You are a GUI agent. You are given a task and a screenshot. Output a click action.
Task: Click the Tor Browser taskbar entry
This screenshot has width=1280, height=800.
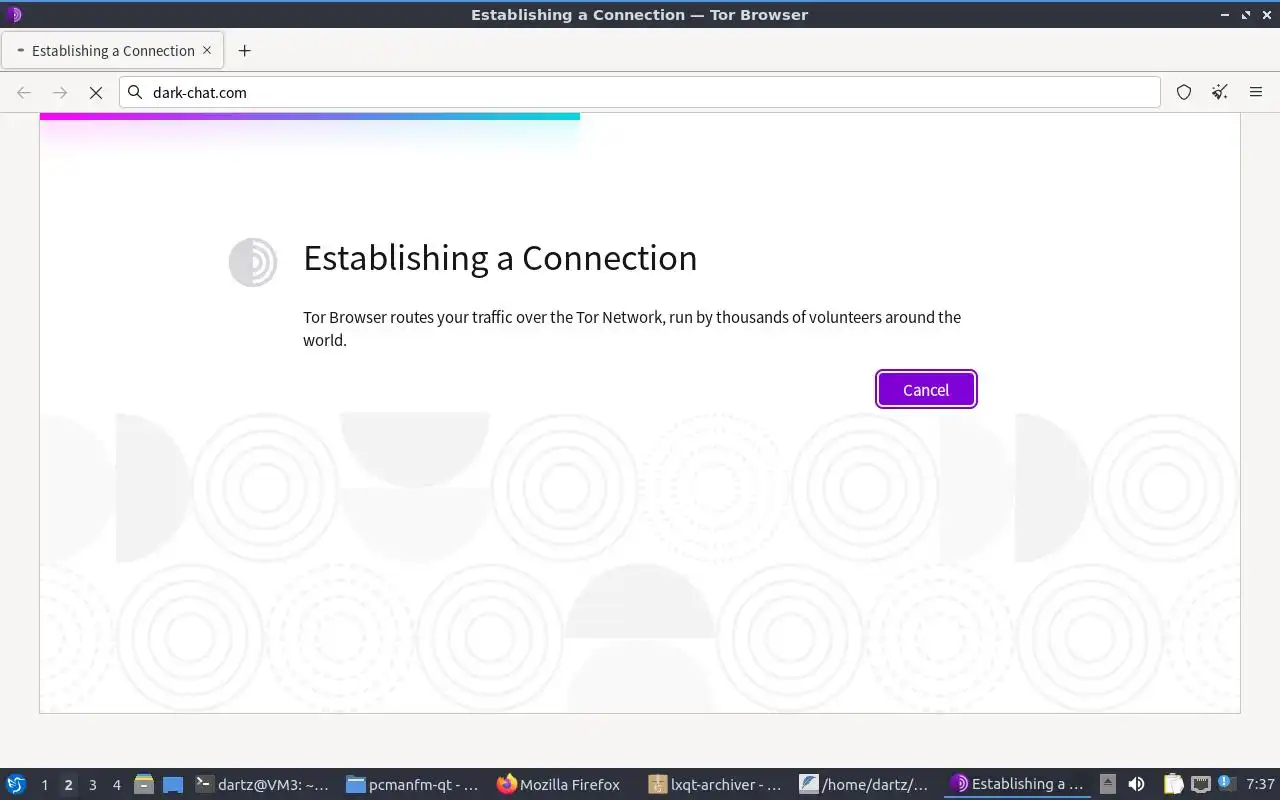coord(1018,784)
